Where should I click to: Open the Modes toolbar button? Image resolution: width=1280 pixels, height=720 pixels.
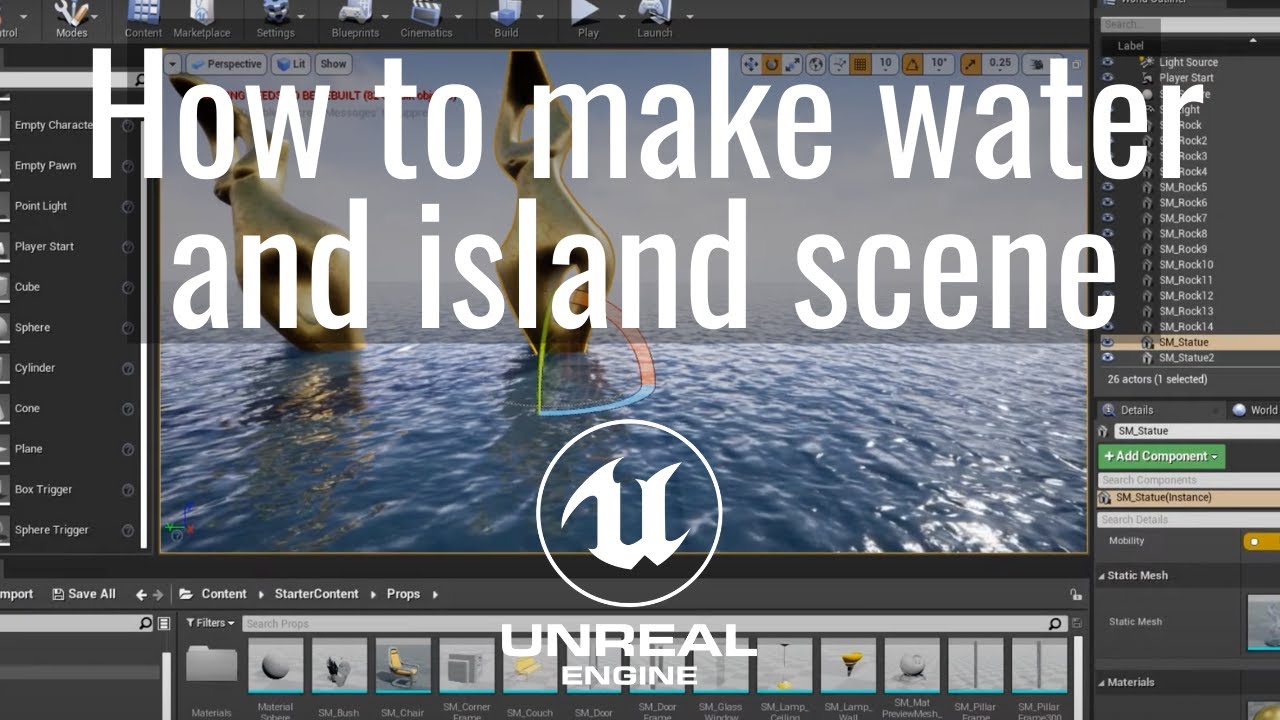tap(72, 19)
